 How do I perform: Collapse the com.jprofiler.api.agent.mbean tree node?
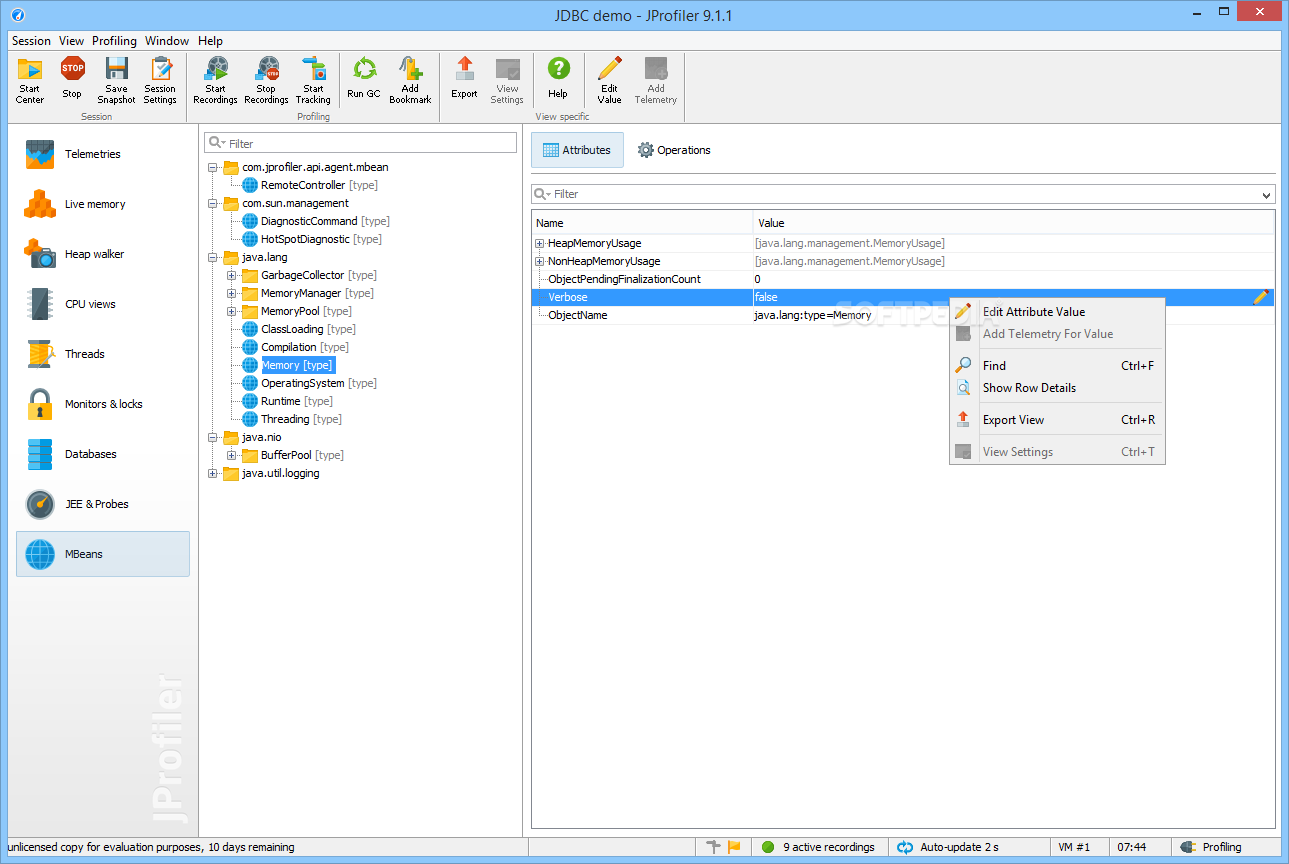pyautogui.click(x=213, y=167)
